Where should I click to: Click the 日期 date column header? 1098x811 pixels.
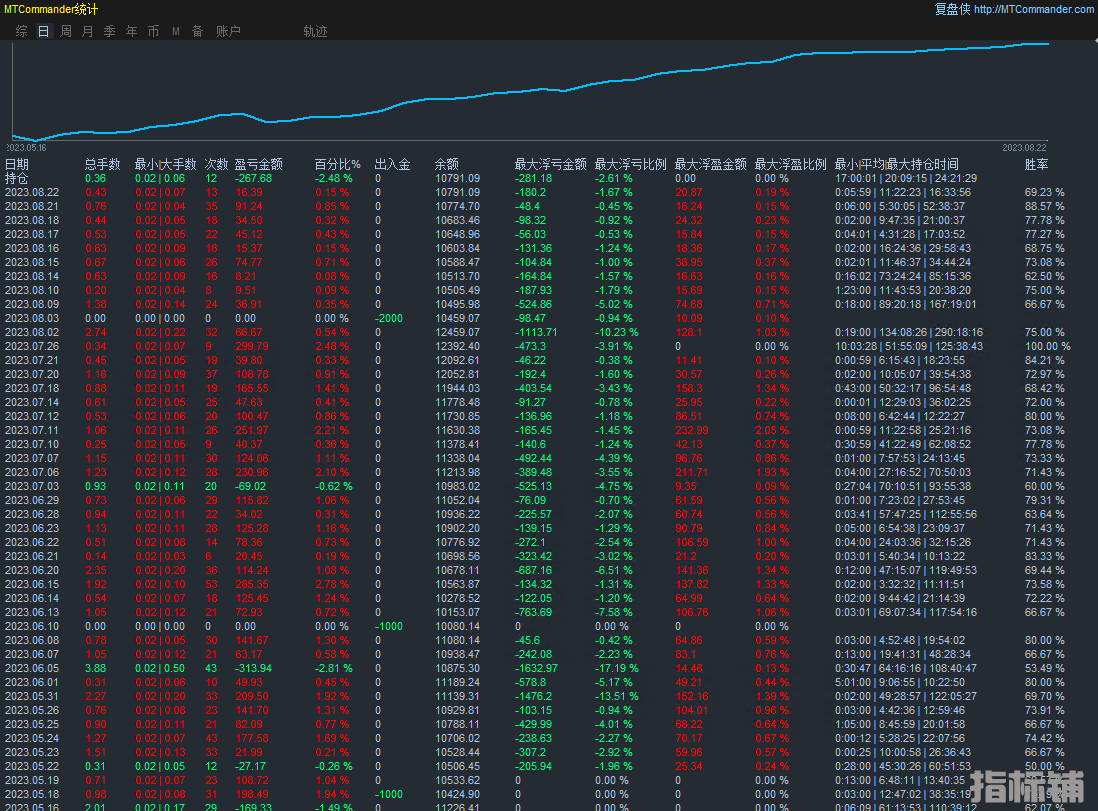point(17,164)
